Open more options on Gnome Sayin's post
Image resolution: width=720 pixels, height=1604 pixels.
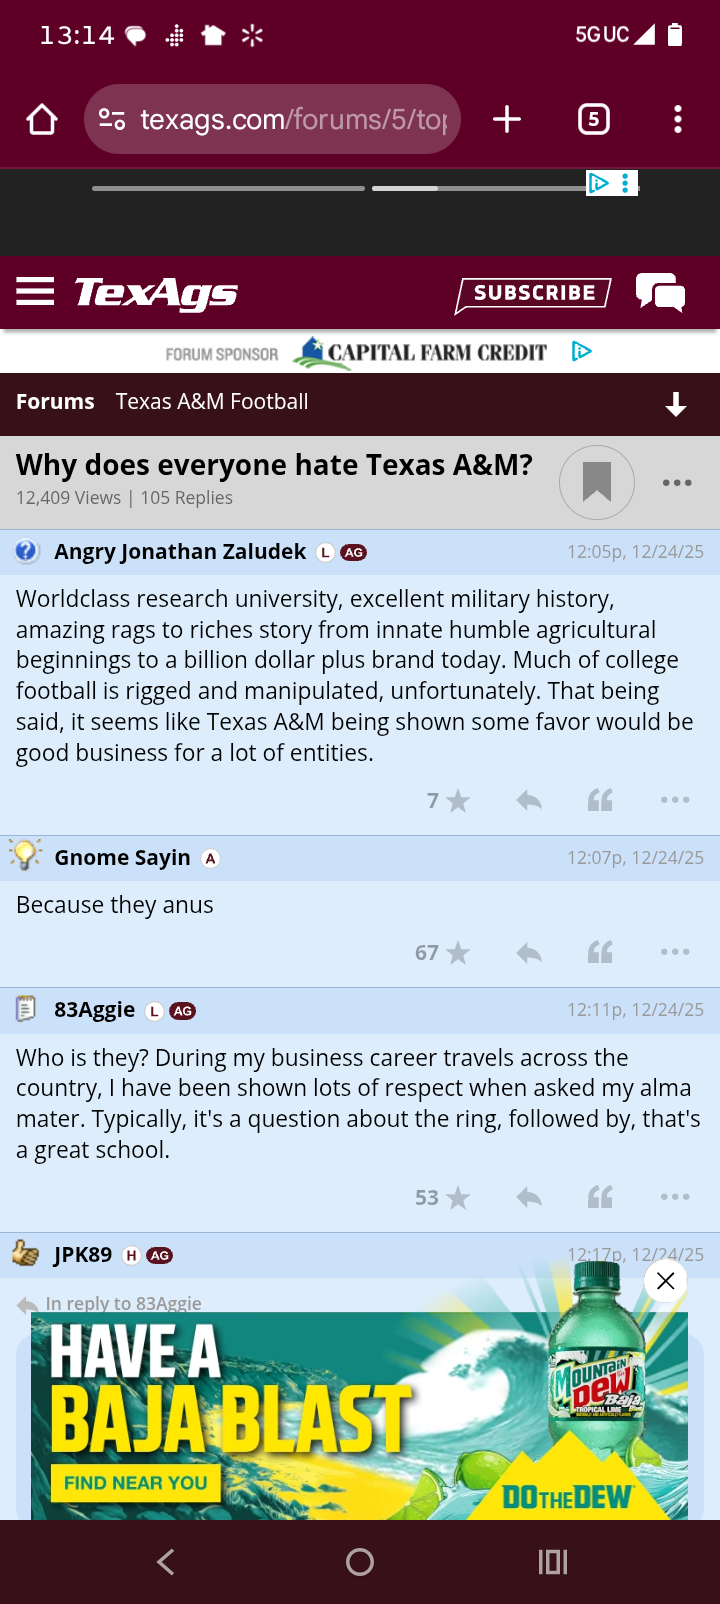[x=675, y=953]
